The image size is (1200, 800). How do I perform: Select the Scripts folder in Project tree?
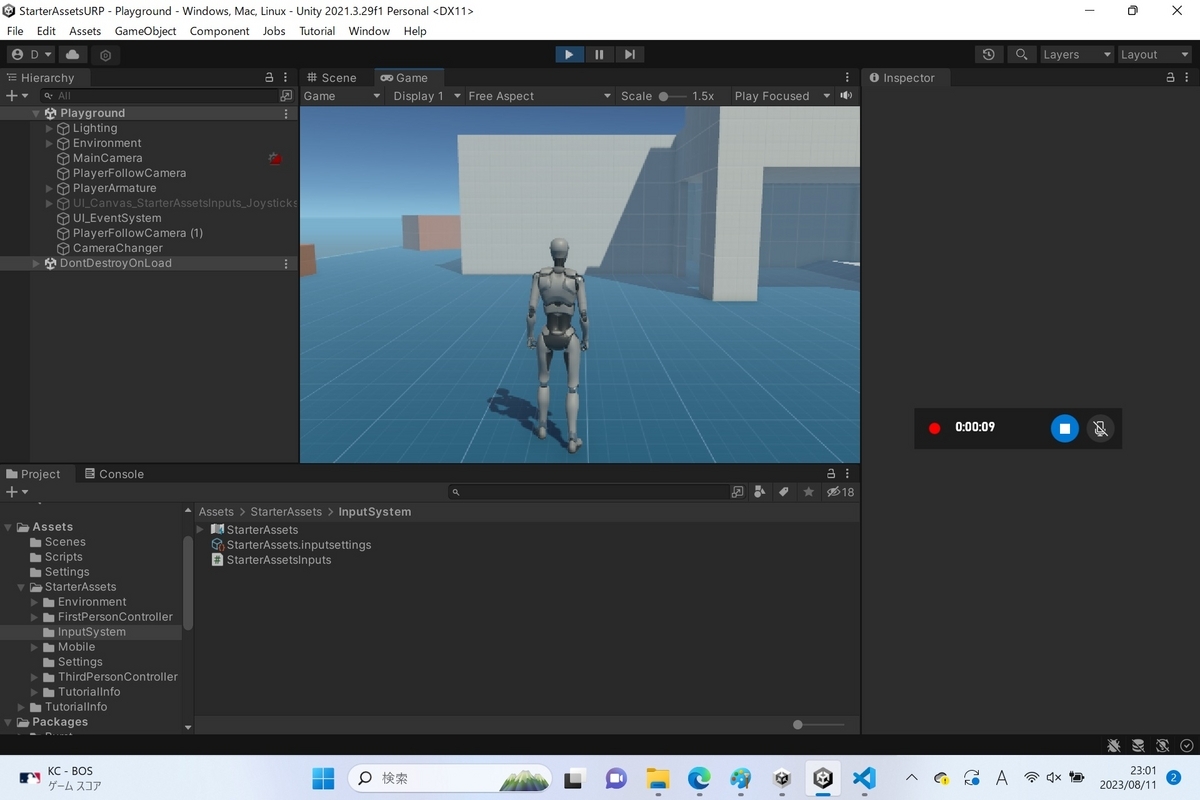(63, 557)
